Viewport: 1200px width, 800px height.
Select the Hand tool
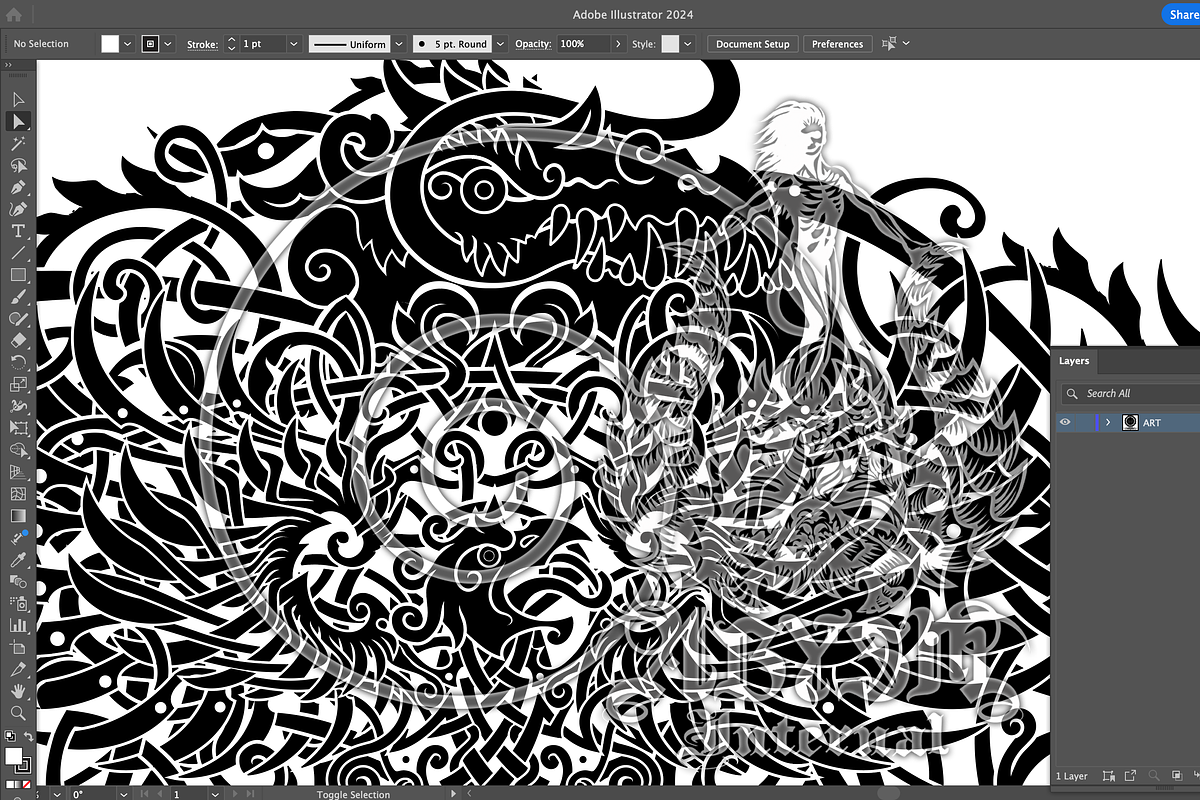coord(18,691)
